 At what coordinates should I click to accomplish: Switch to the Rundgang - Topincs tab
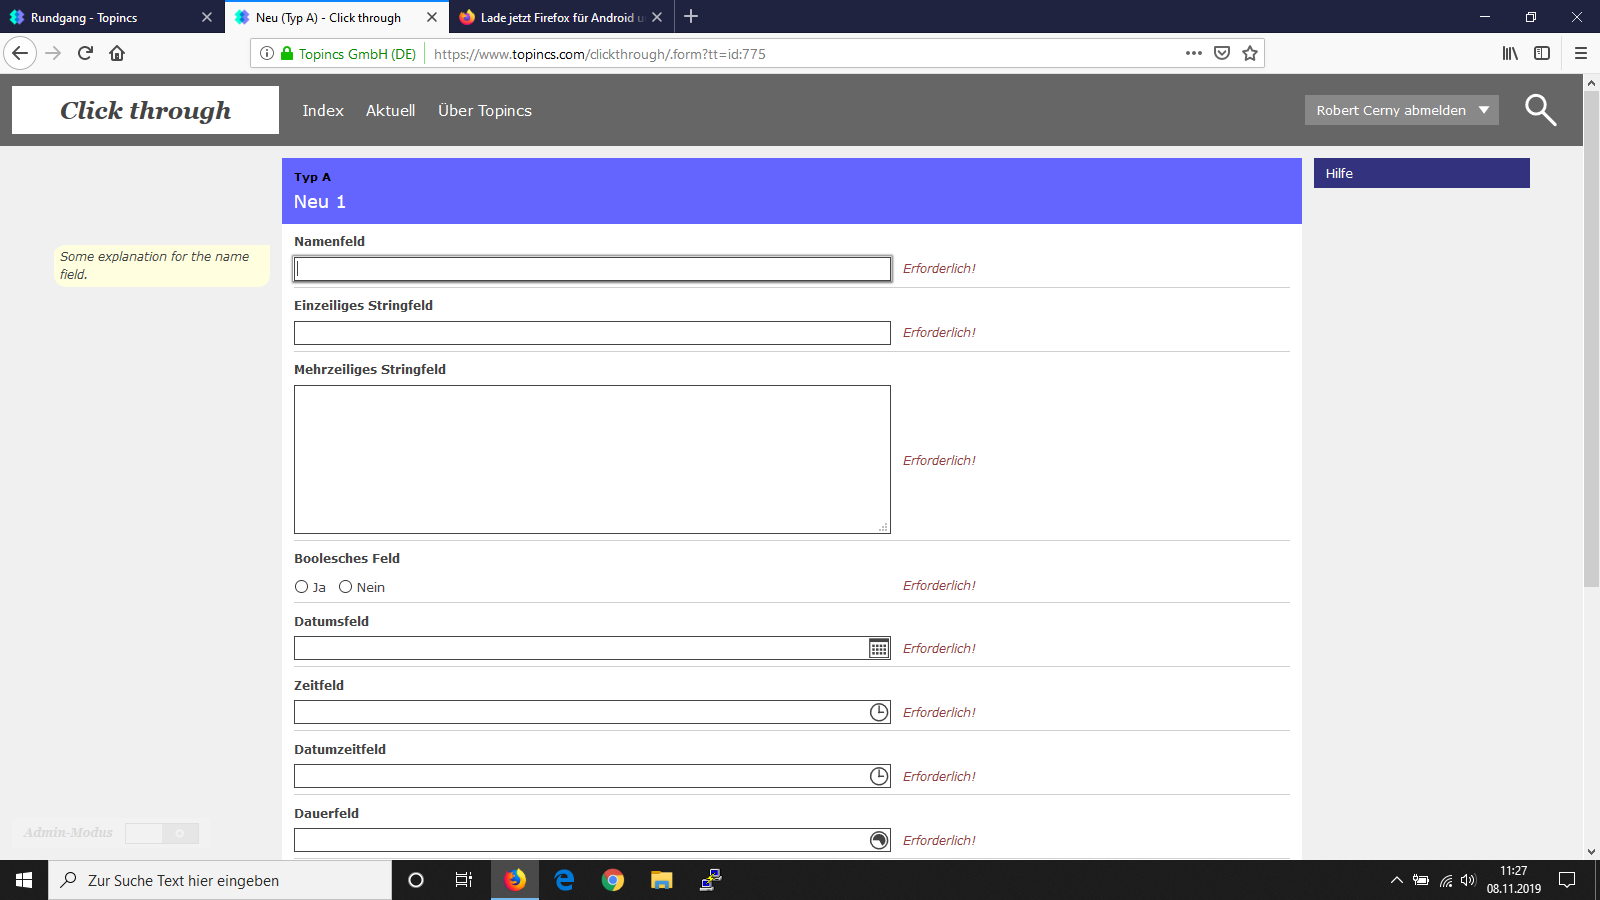tap(100, 17)
